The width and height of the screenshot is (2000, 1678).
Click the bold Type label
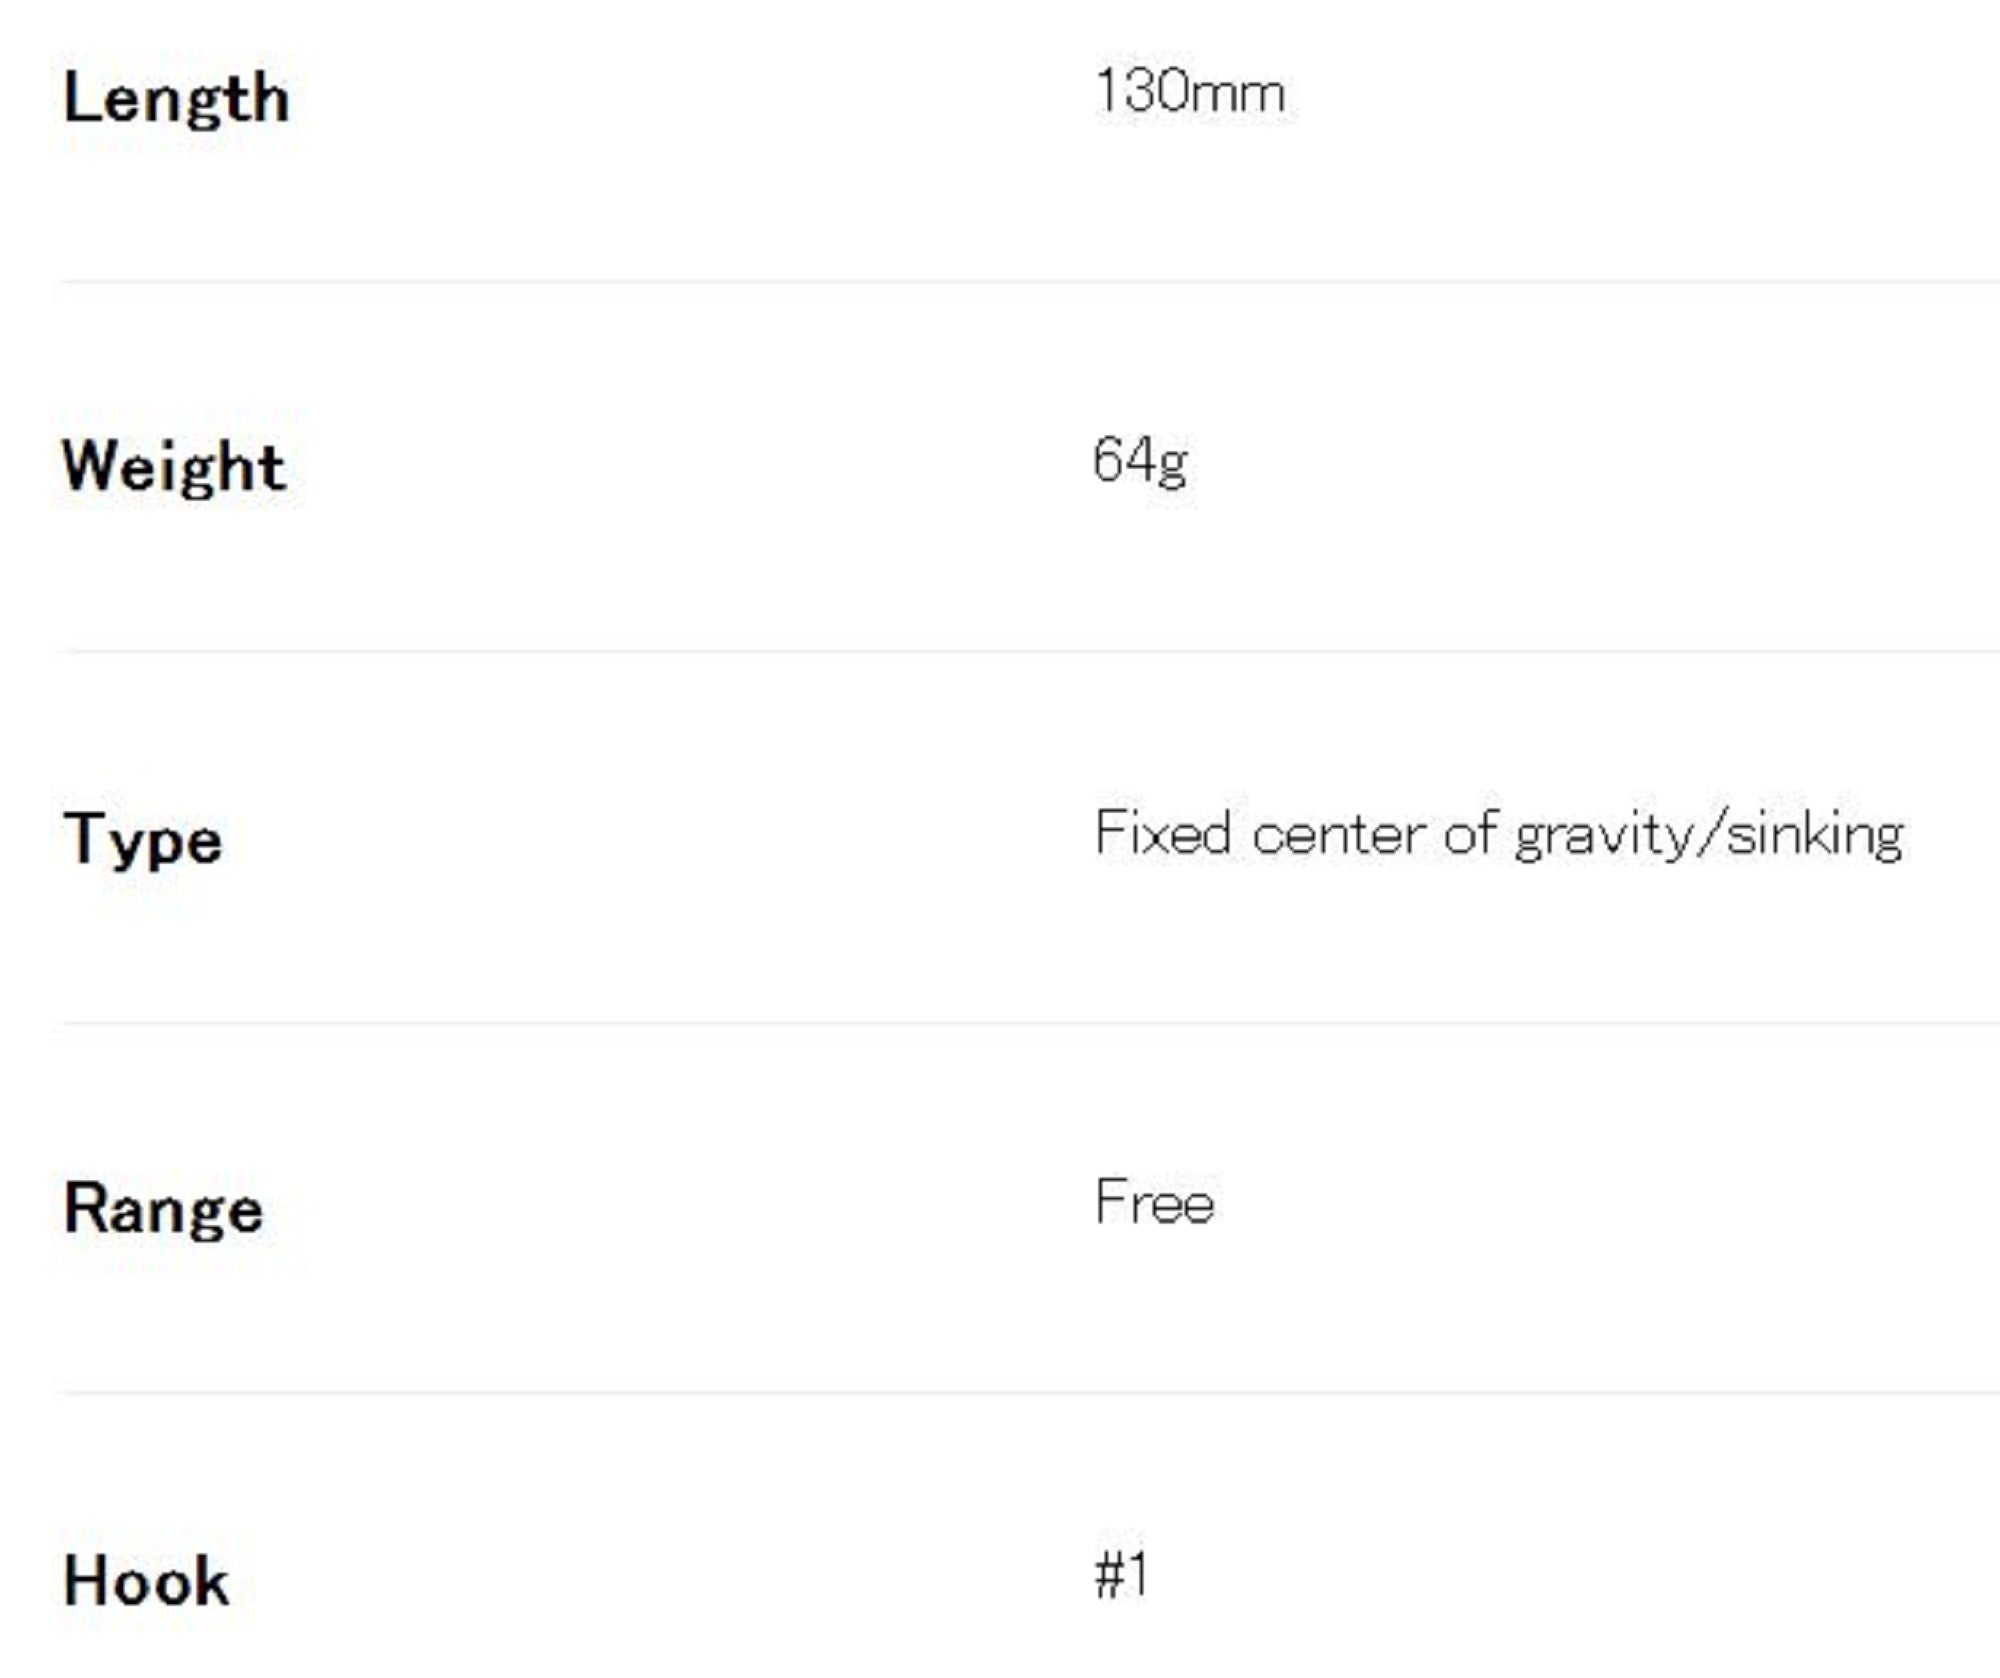tap(142, 839)
